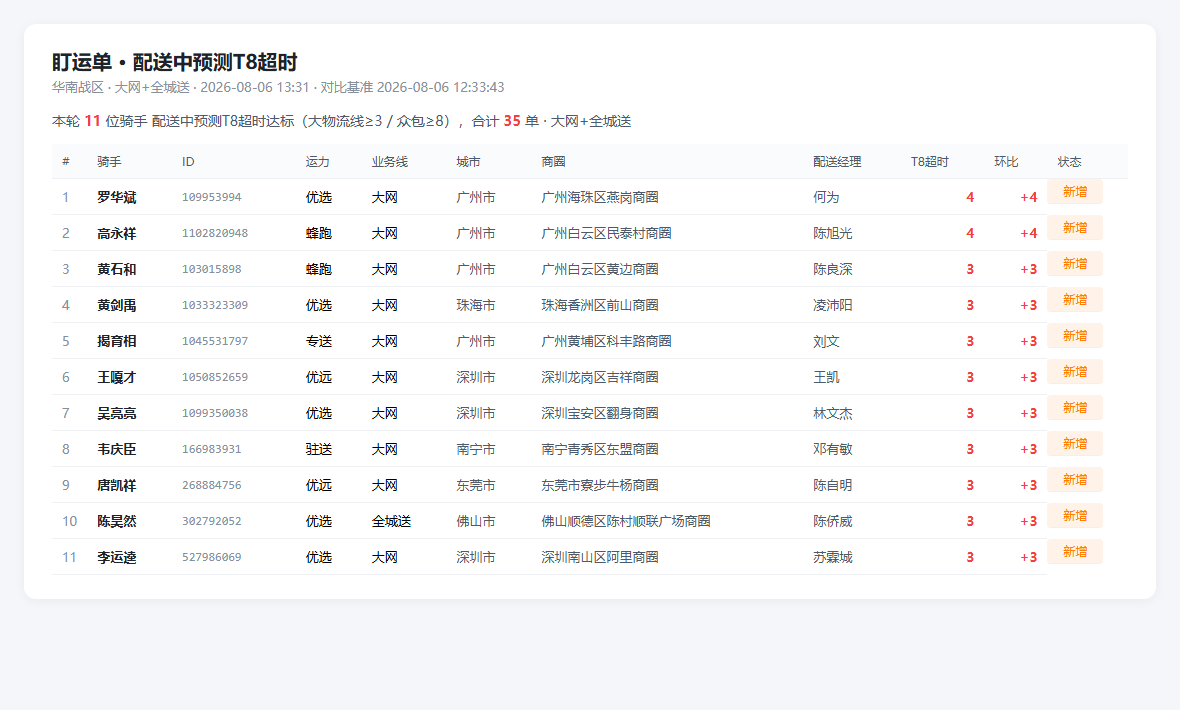Click 专送 capacity cell for 揭育相

pyautogui.click(x=319, y=341)
